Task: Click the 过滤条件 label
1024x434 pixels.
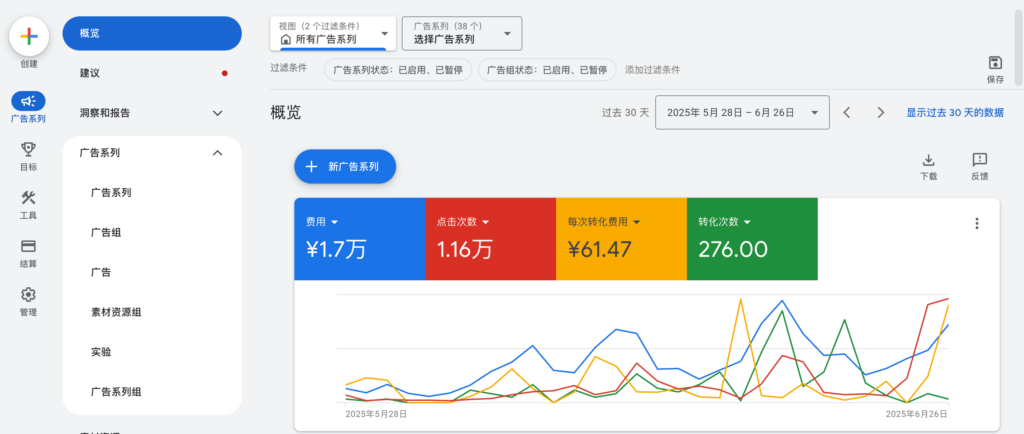Action: pos(288,68)
